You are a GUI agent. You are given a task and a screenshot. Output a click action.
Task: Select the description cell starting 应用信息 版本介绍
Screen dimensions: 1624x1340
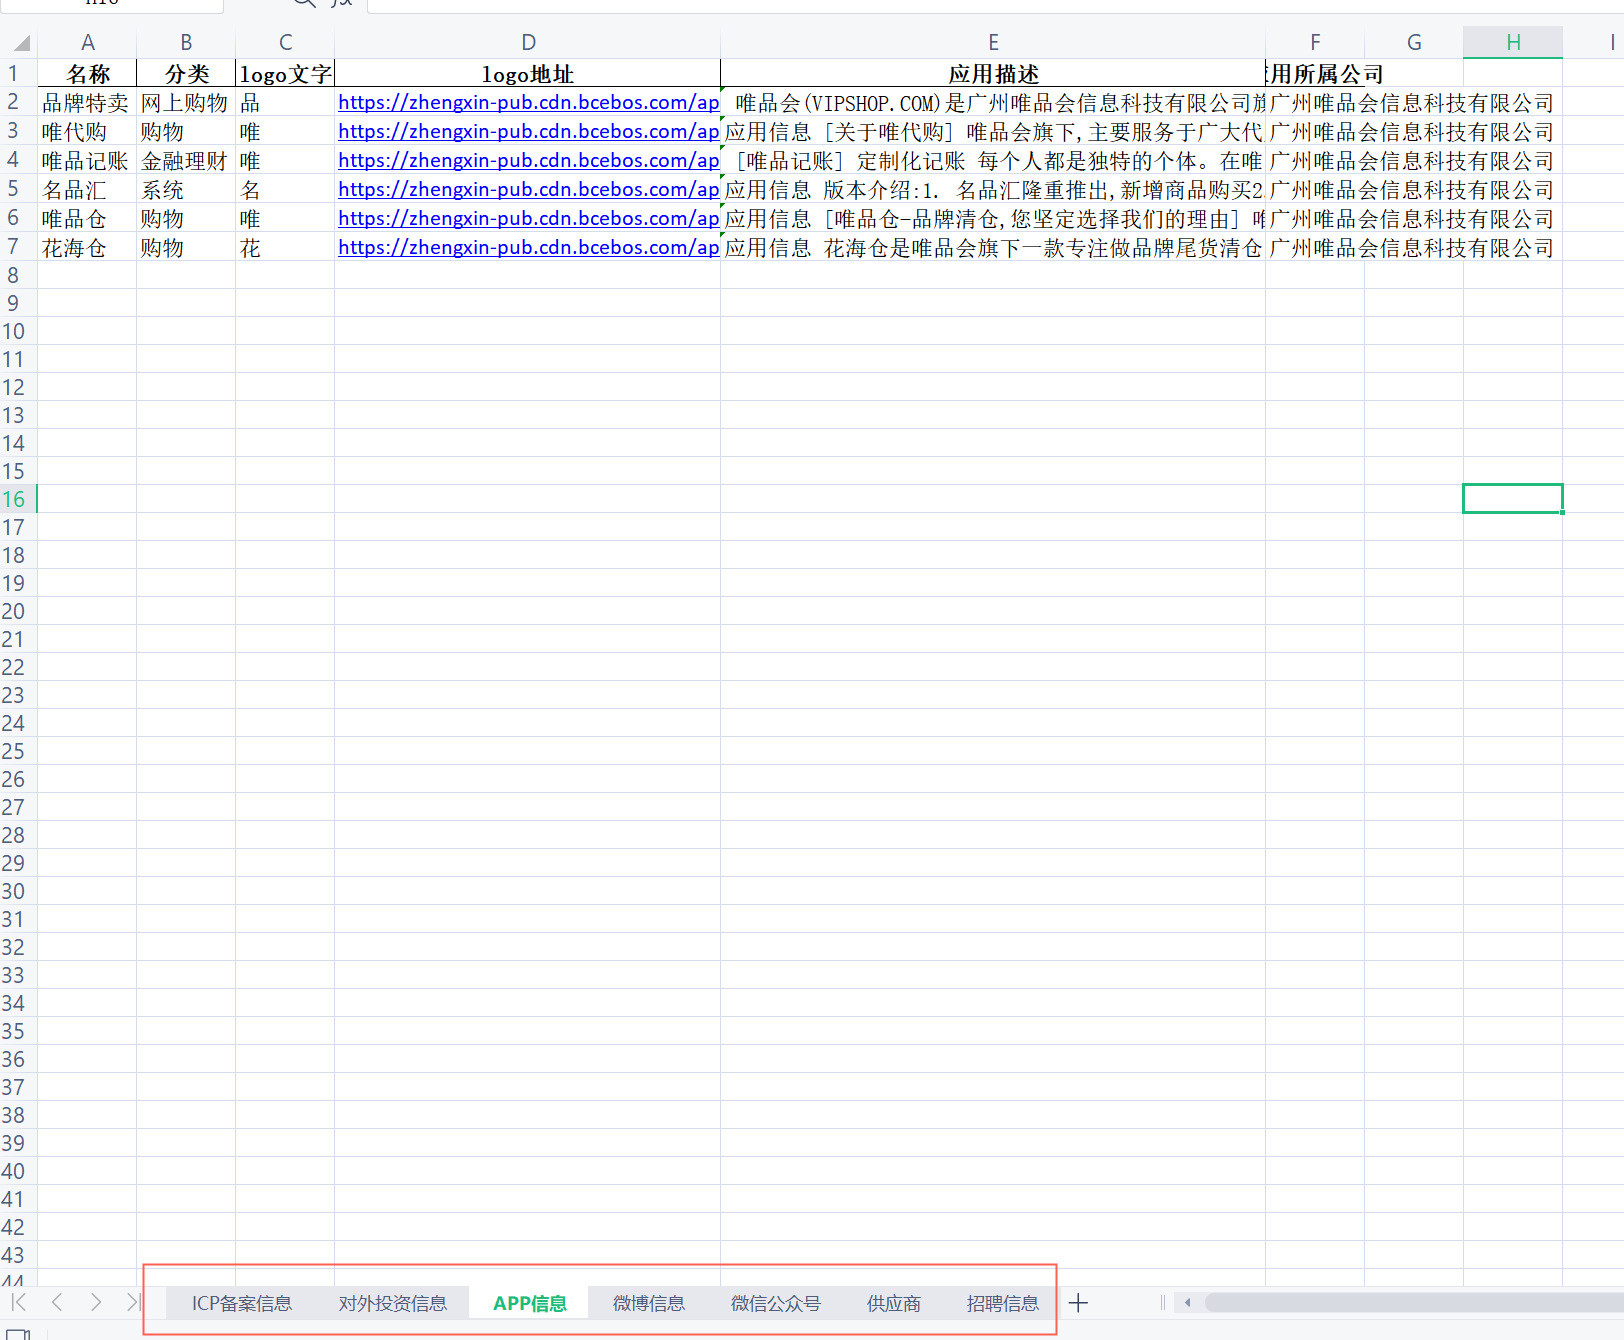coord(993,189)
